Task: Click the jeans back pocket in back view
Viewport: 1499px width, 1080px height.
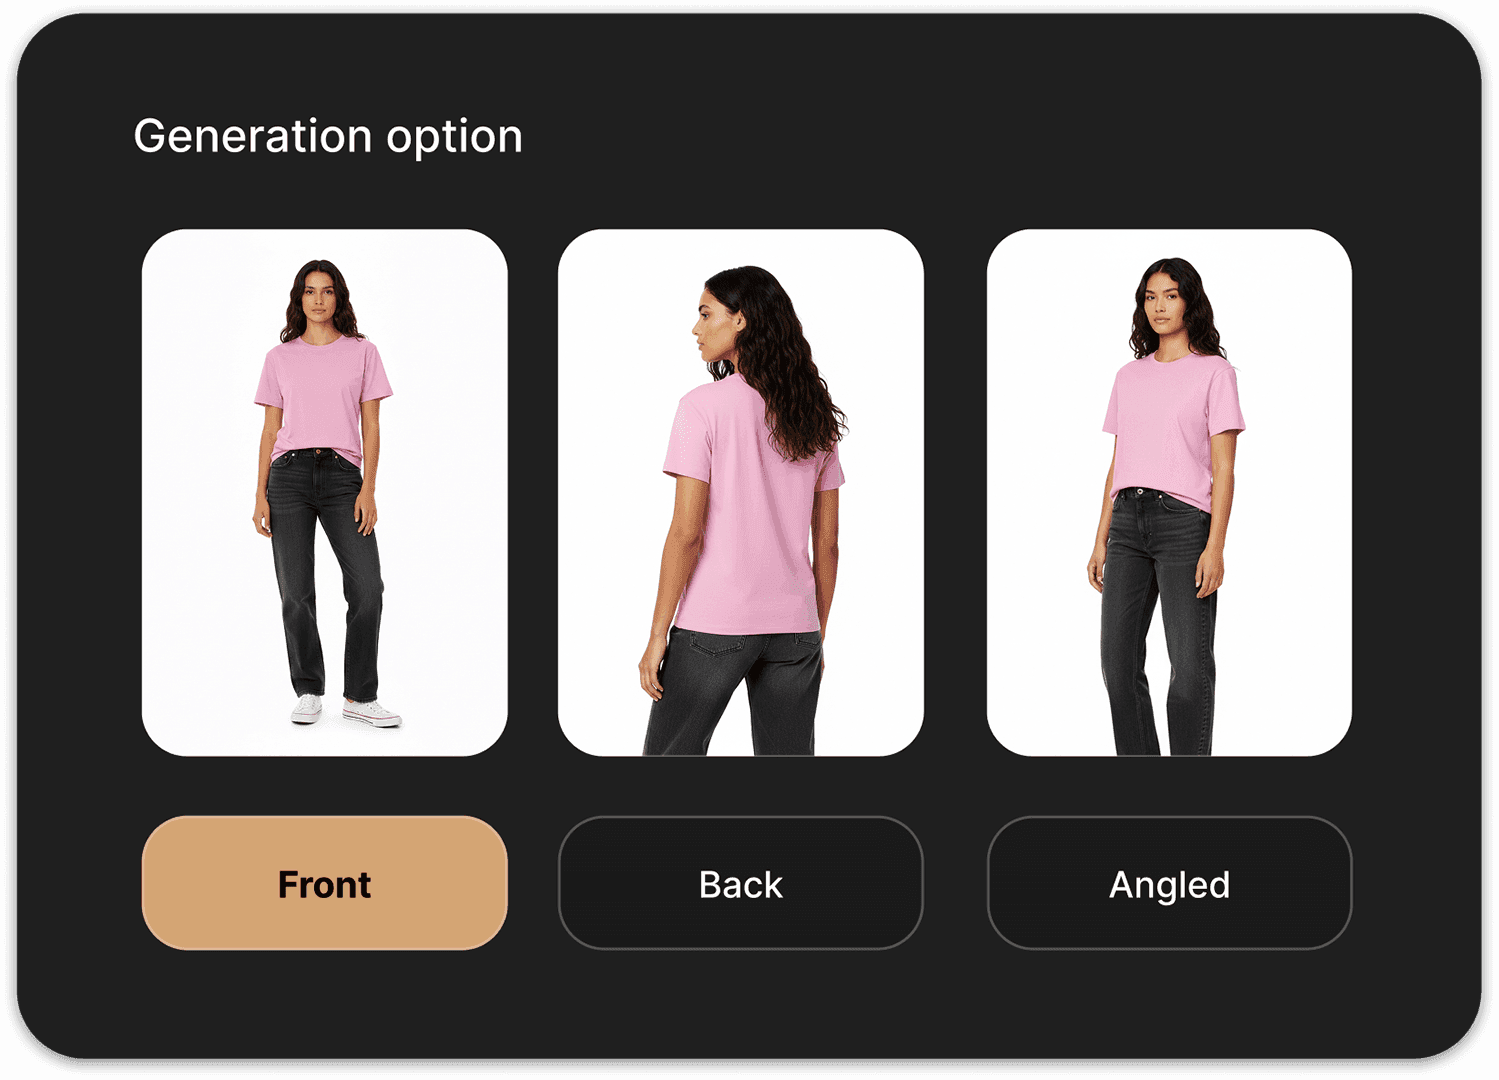Action: click(x=716, y=644)
